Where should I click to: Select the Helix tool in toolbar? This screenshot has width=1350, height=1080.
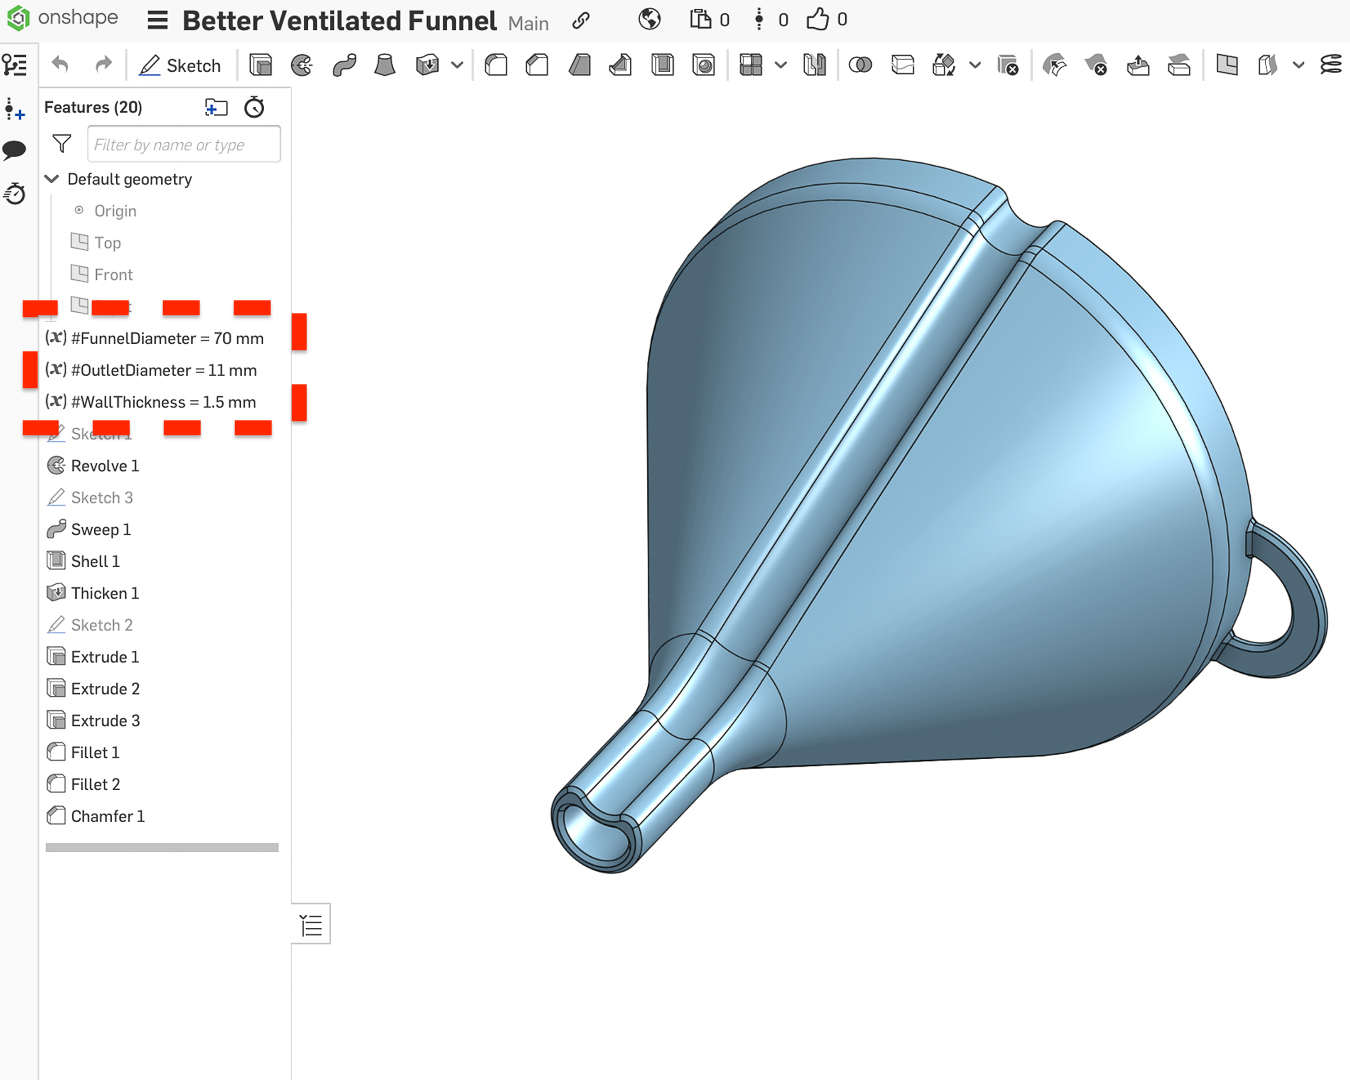click(x=1331, y=65)
